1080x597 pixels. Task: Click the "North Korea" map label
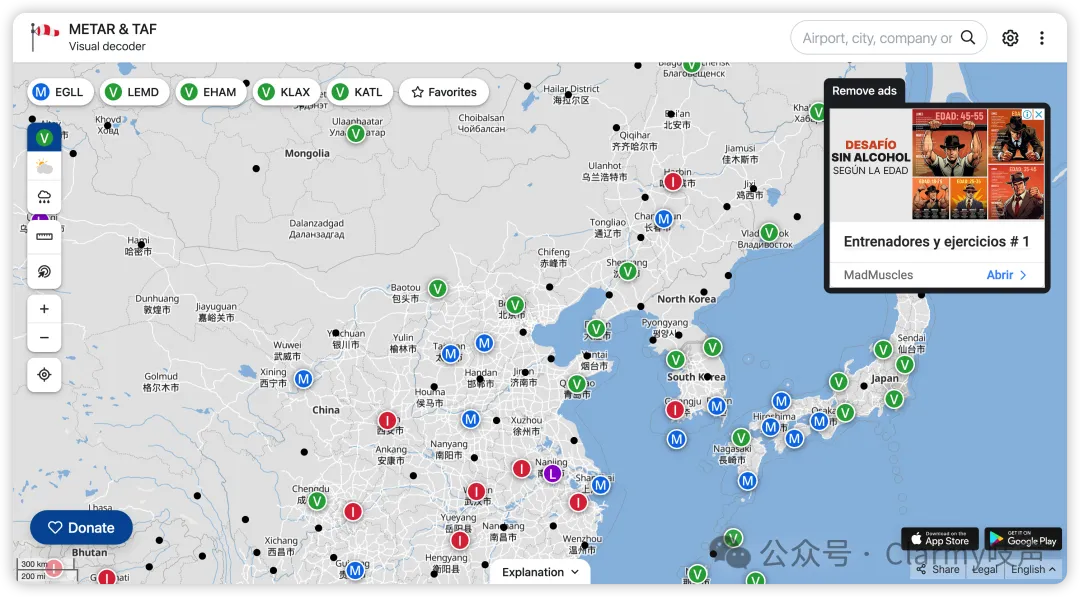click(686, 299)
